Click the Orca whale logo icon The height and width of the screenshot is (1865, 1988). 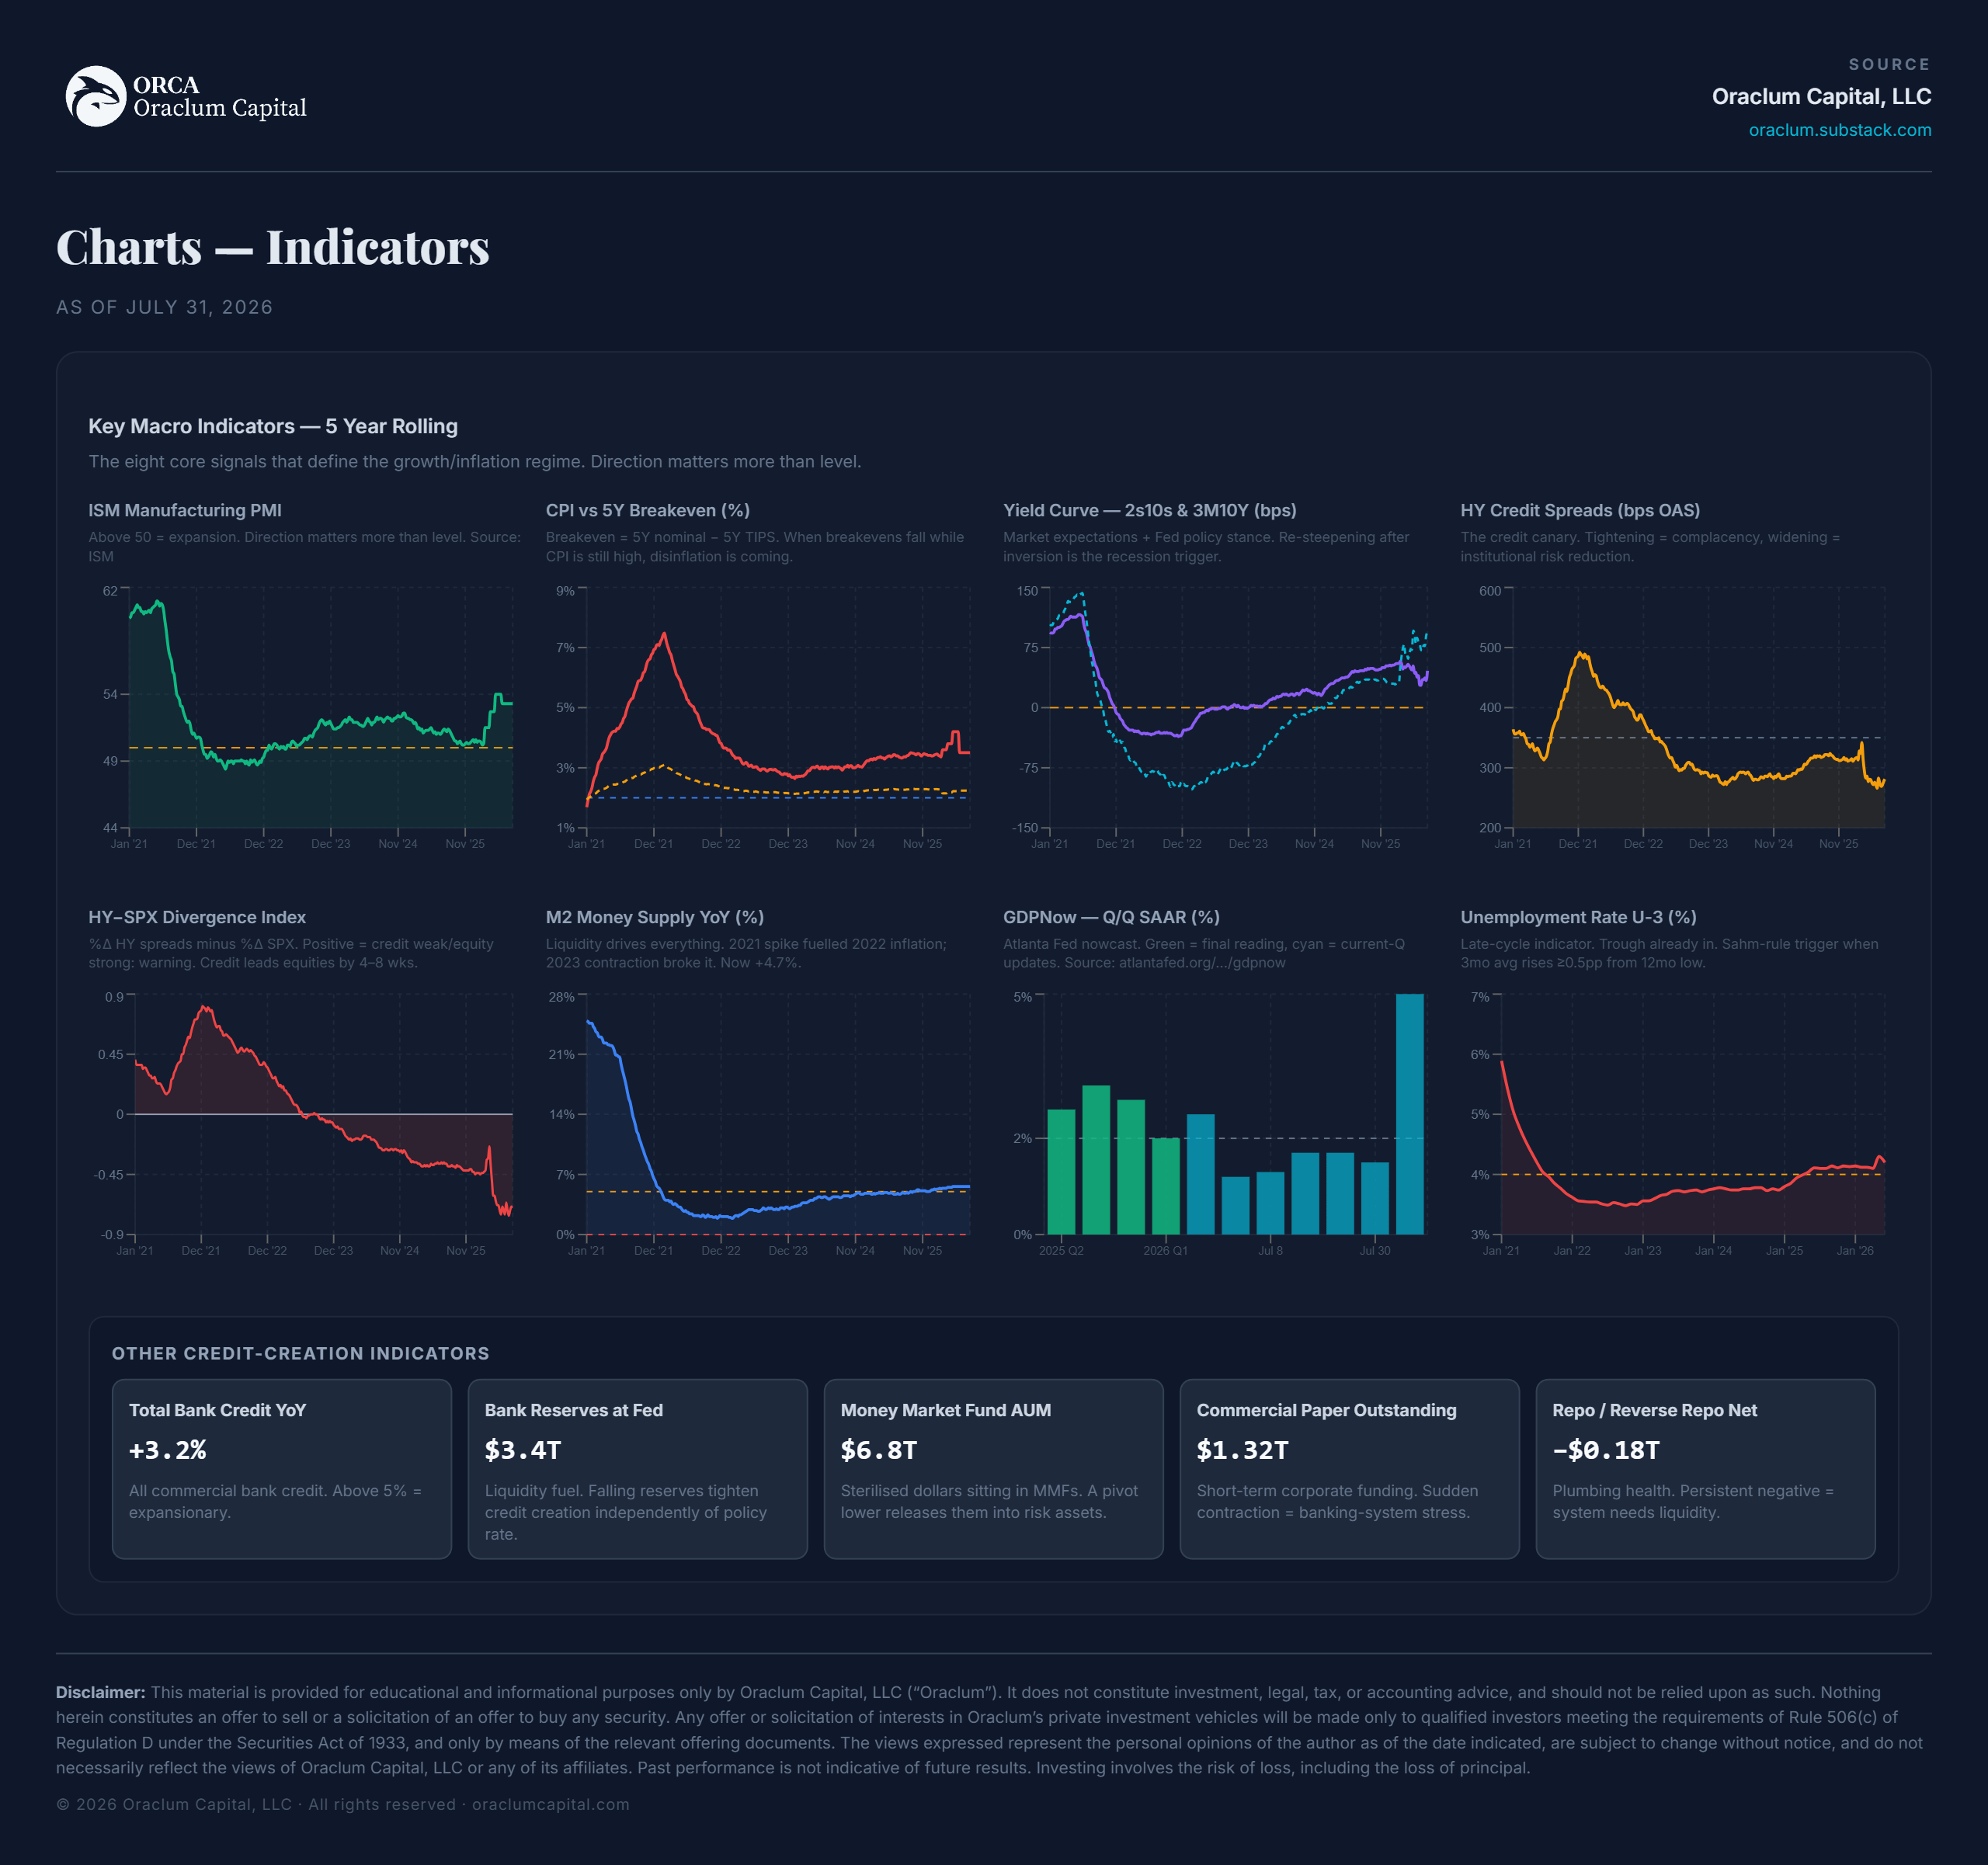pyautogui.click(x=96, y=96)
